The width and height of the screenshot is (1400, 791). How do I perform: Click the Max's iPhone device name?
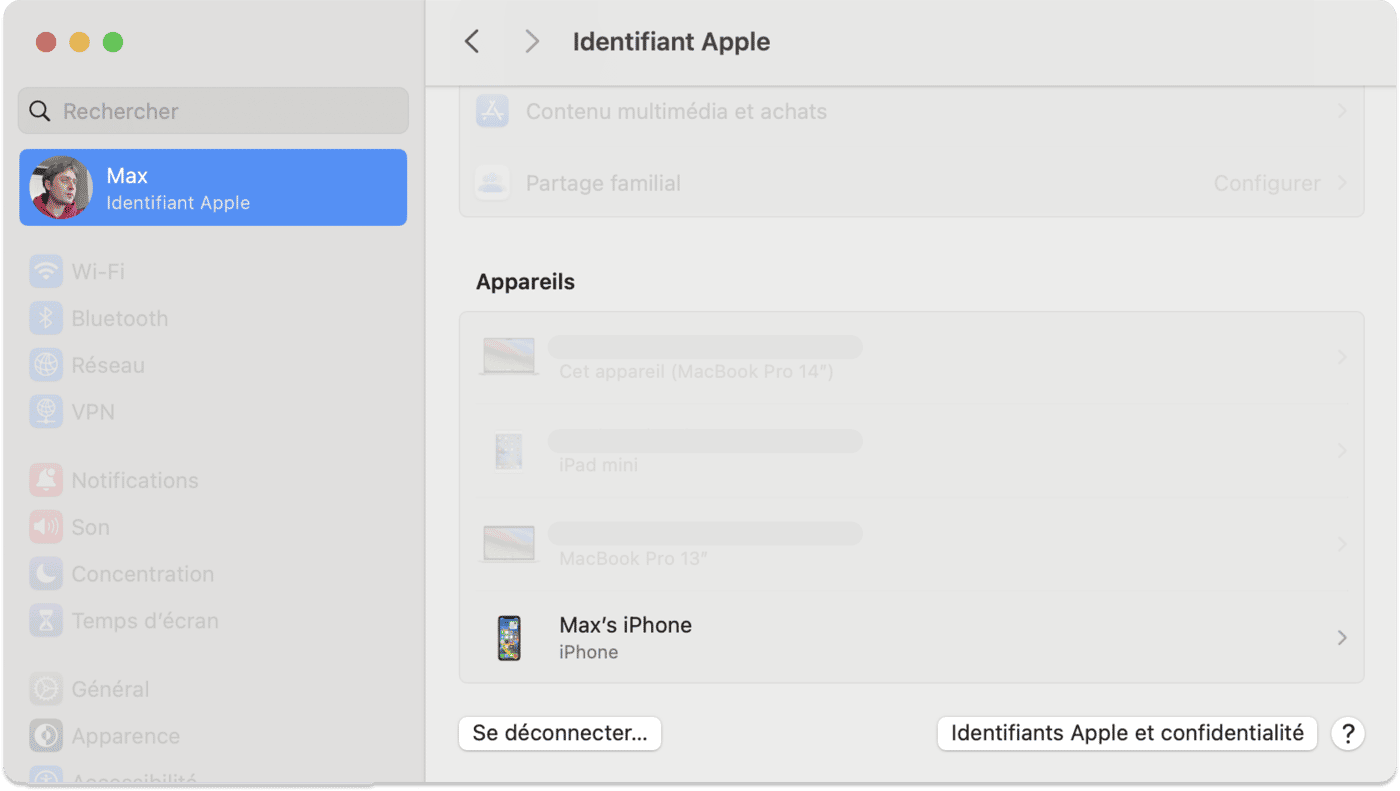pos(626,625)
